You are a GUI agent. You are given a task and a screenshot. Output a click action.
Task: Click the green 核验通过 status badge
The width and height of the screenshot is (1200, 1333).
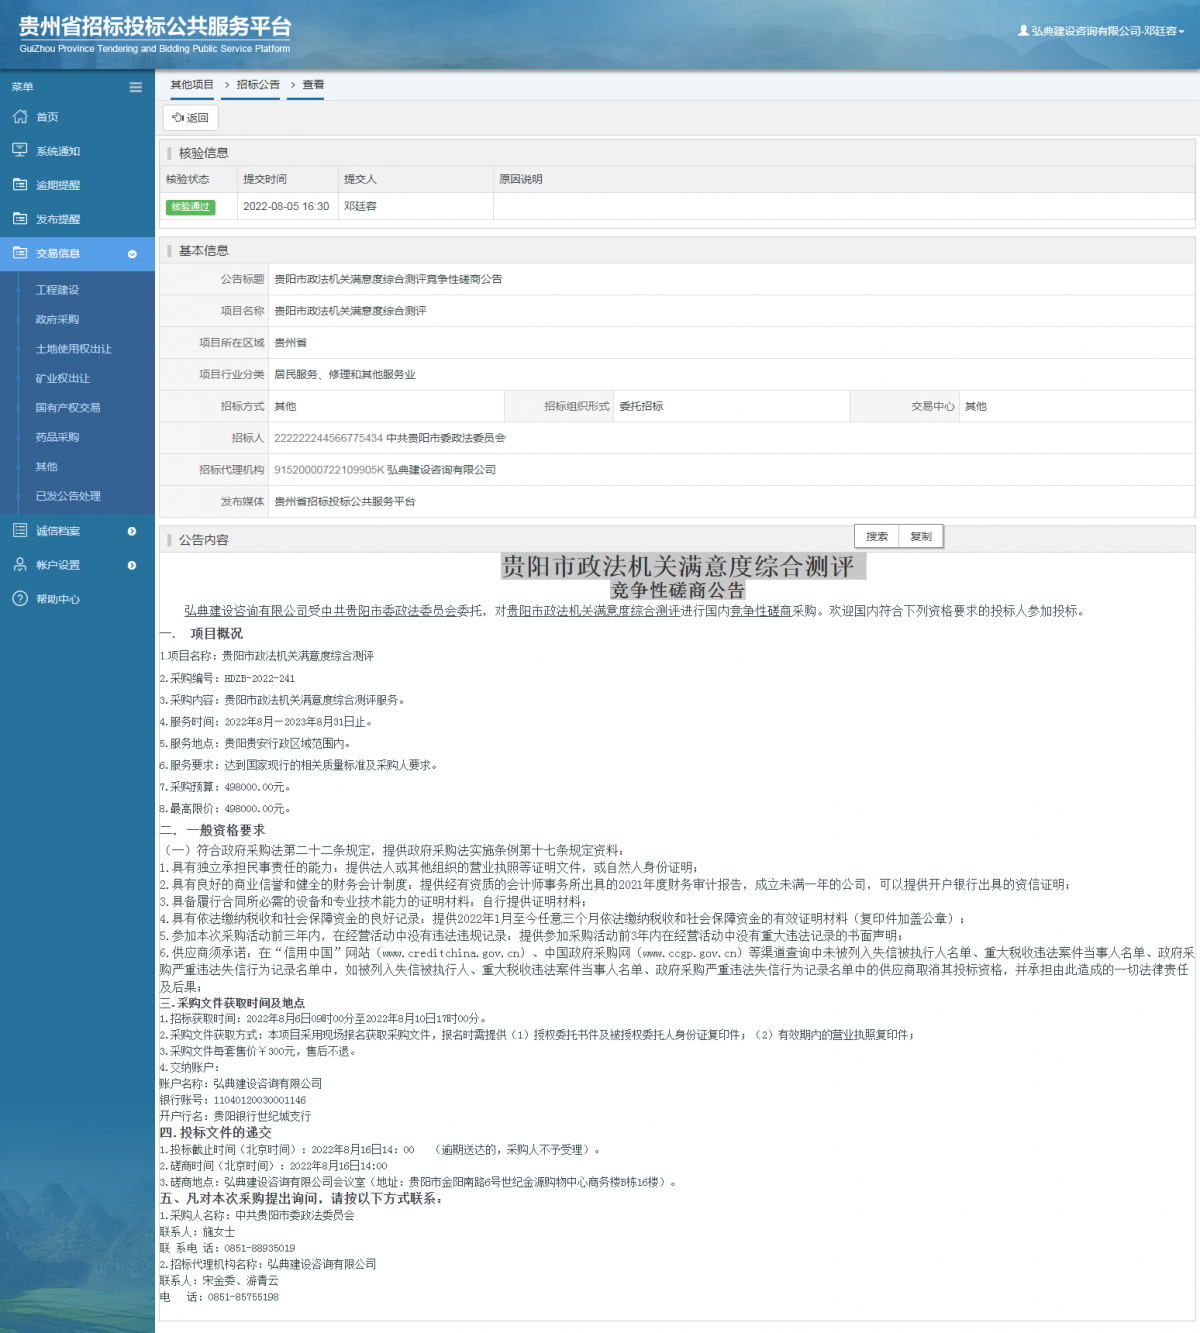pos(190,207)
